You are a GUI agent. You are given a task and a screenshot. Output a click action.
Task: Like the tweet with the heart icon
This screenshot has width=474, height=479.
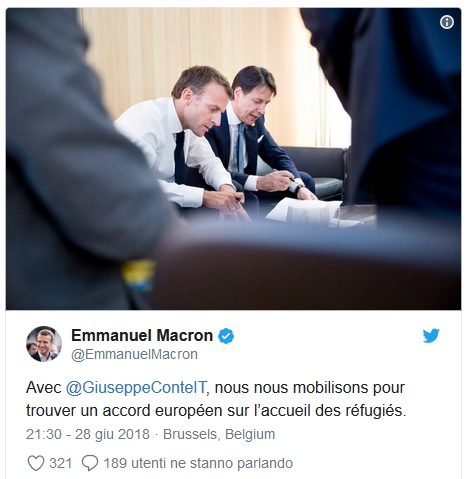[x=35, y=463]
